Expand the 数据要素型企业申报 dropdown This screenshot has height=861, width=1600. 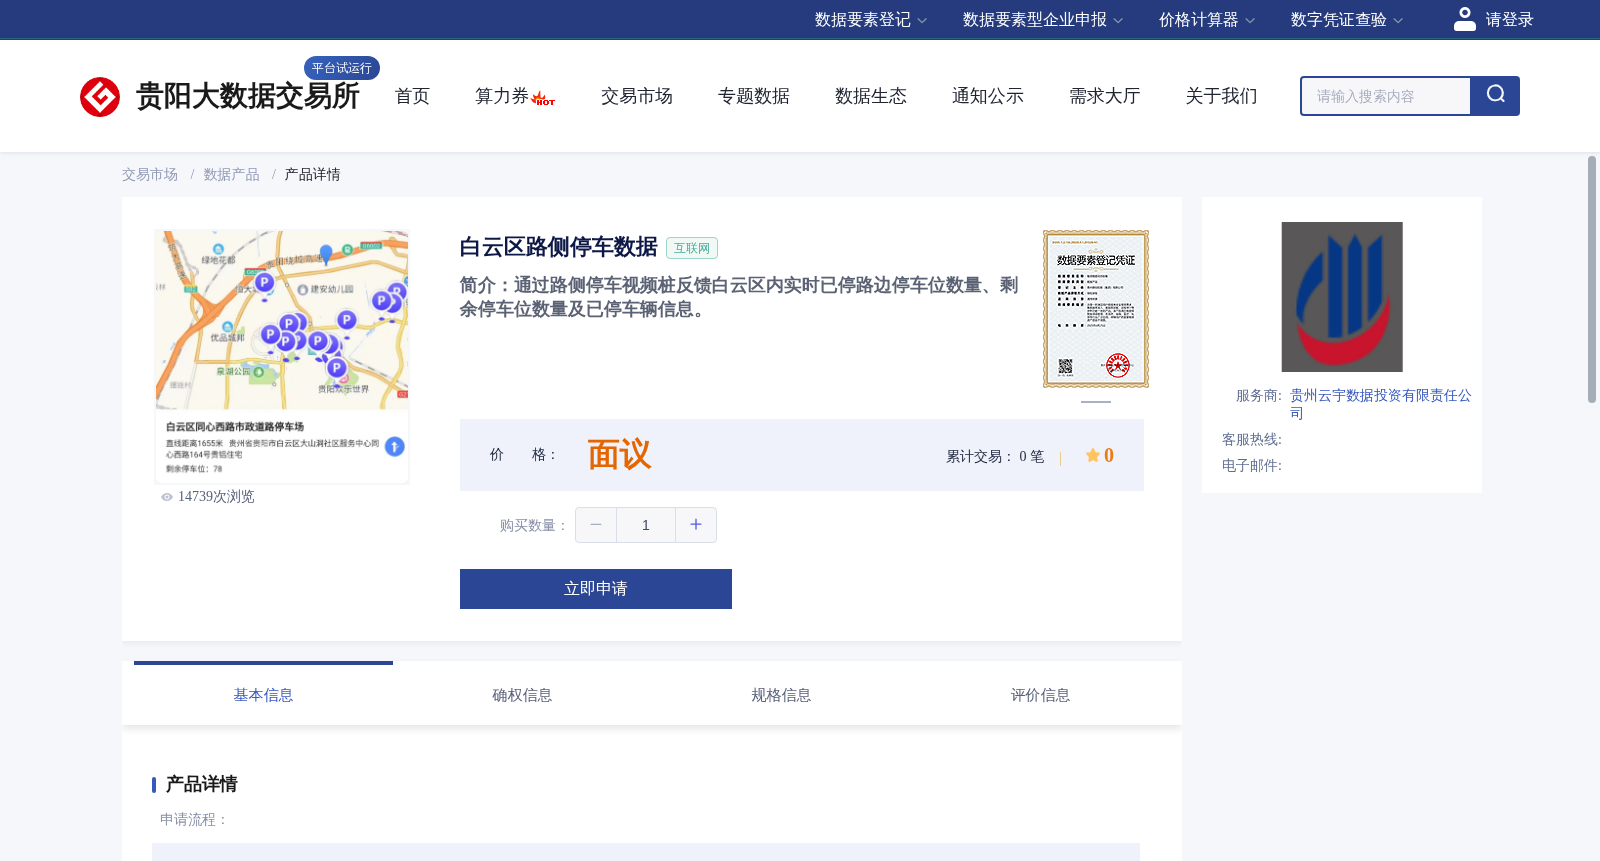[1043, 20]
